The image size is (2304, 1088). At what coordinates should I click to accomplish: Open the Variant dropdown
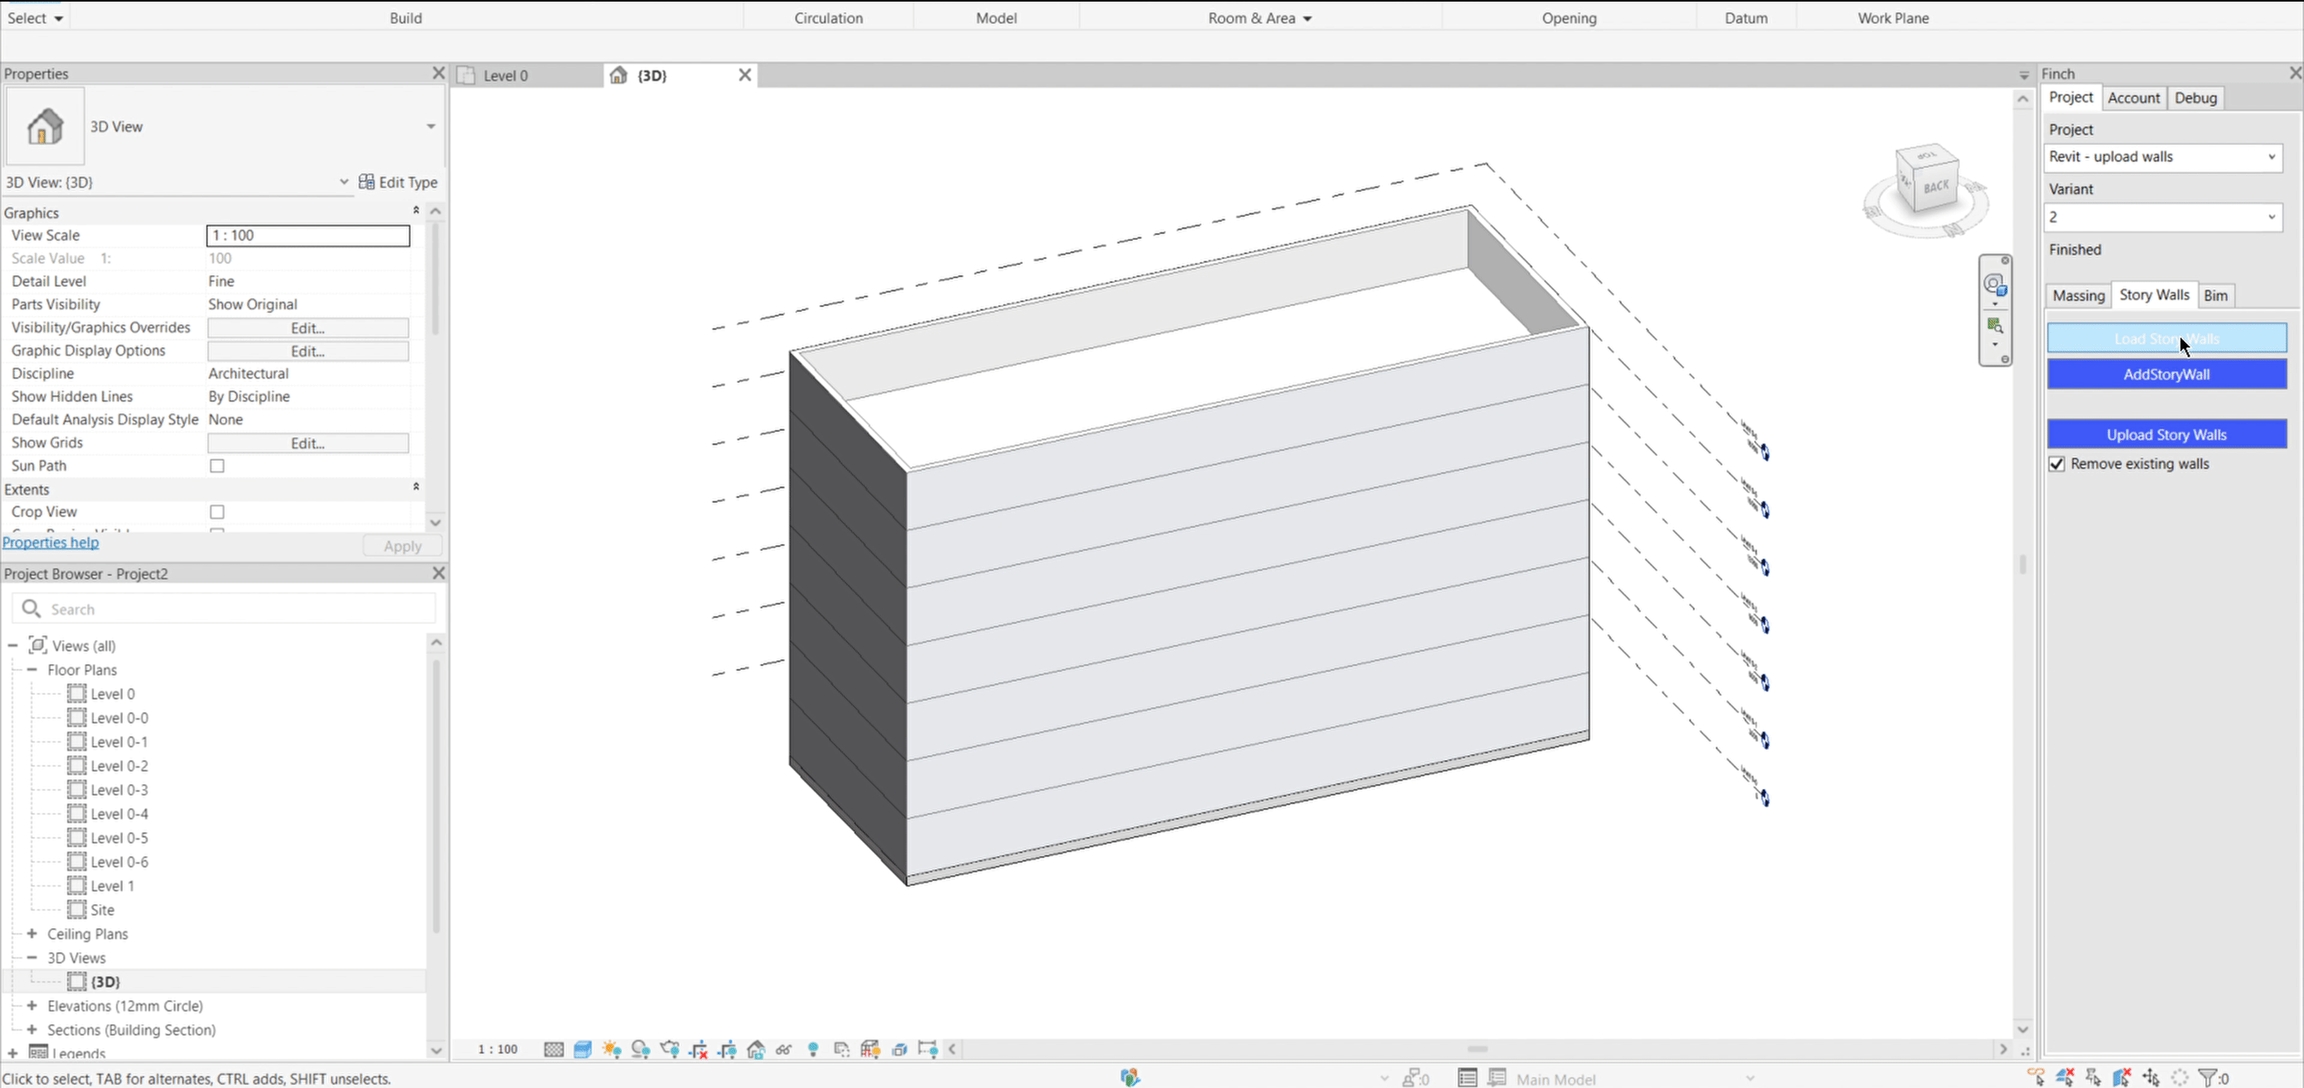pos(2163,217)
